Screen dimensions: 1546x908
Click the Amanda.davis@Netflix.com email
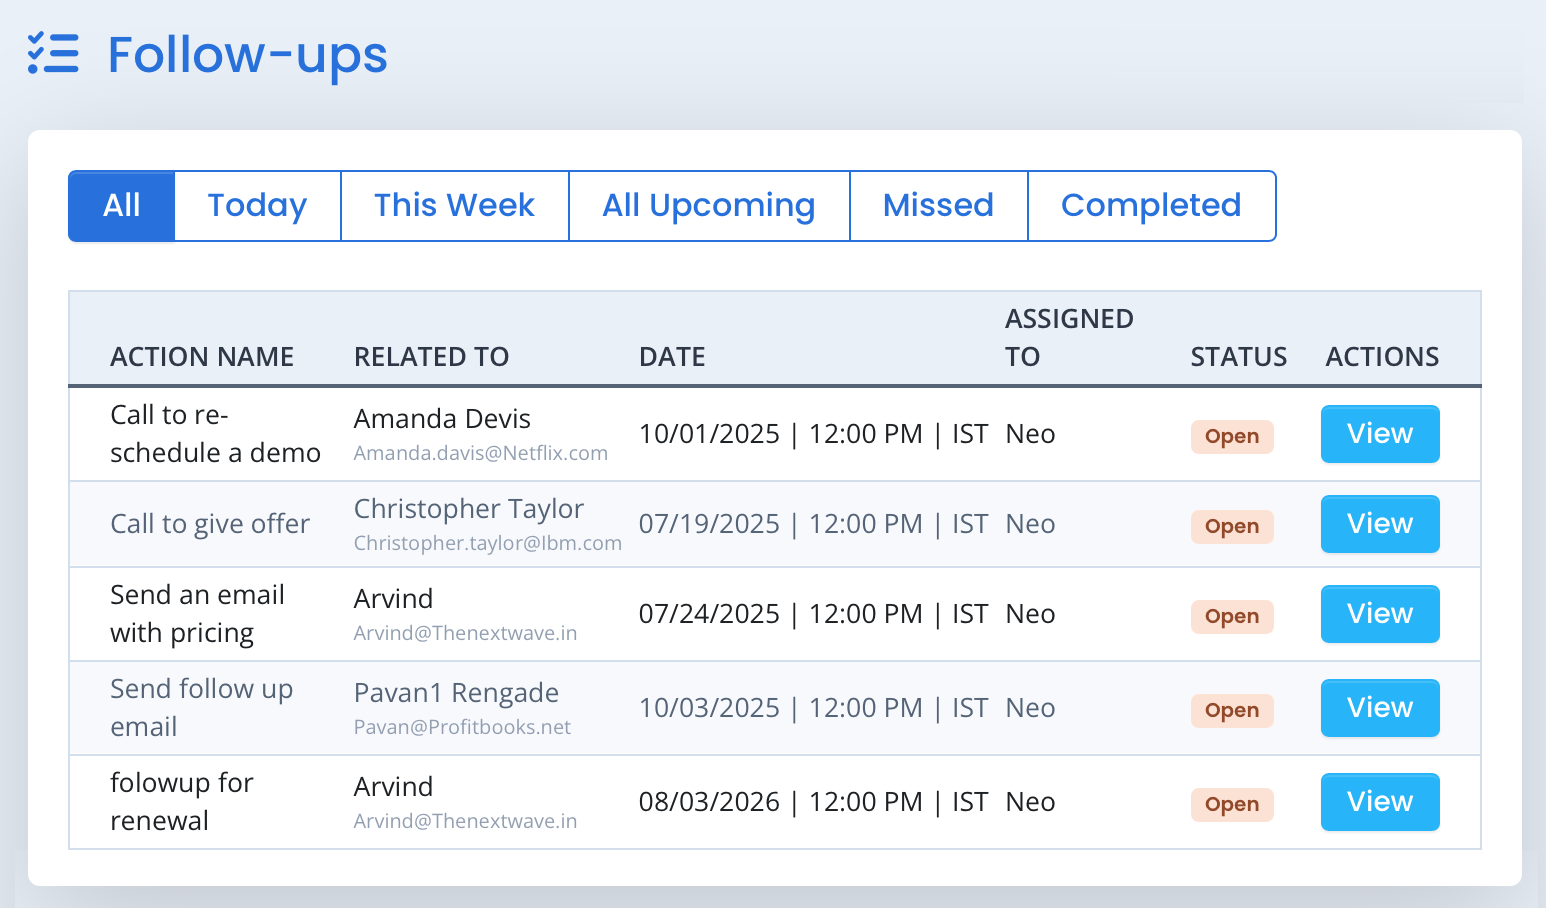click(x=481, y=454)
